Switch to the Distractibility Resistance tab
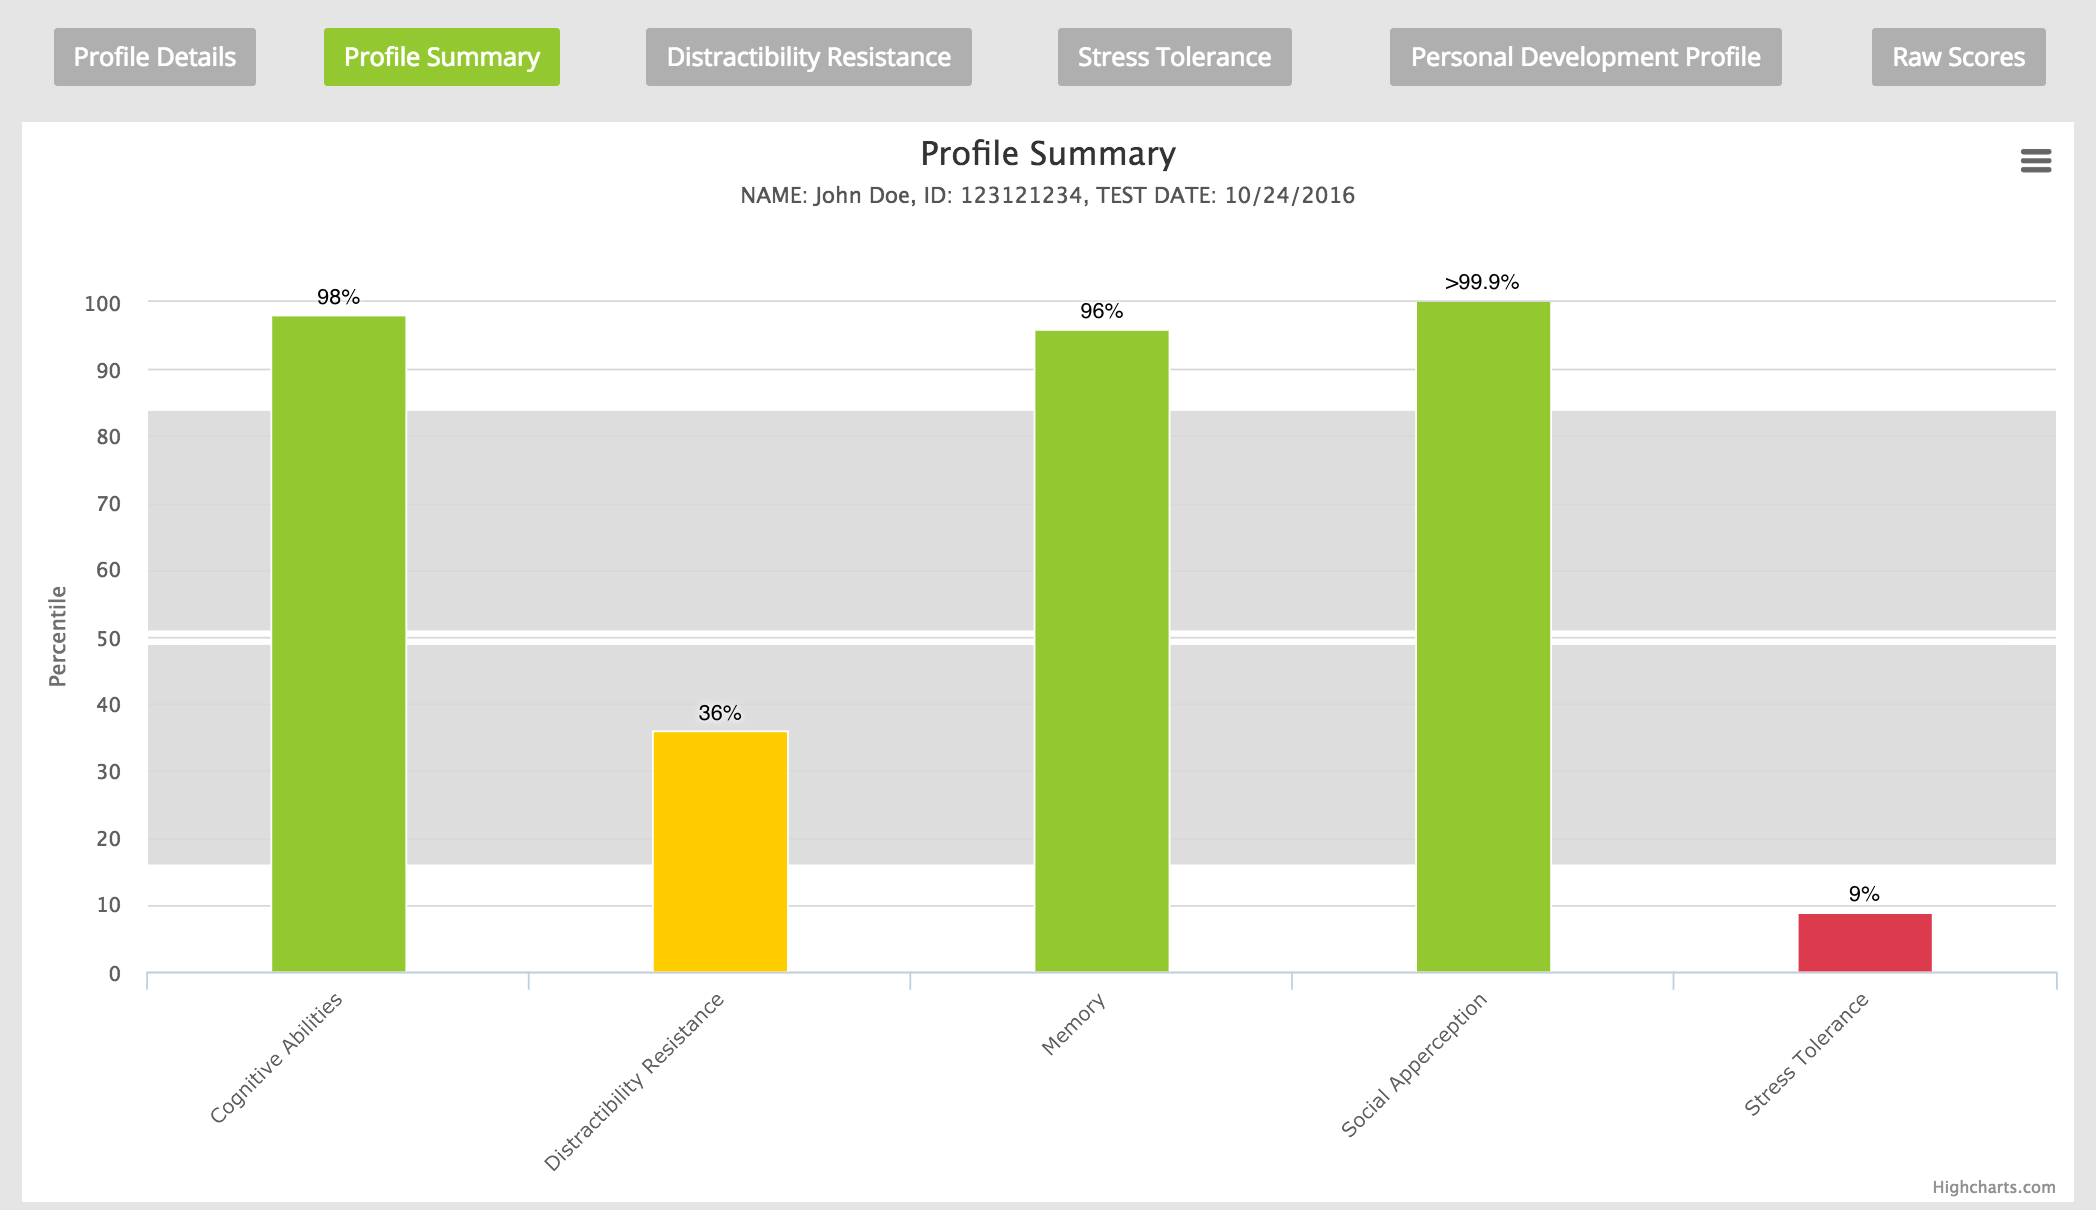 click(809, 57)
